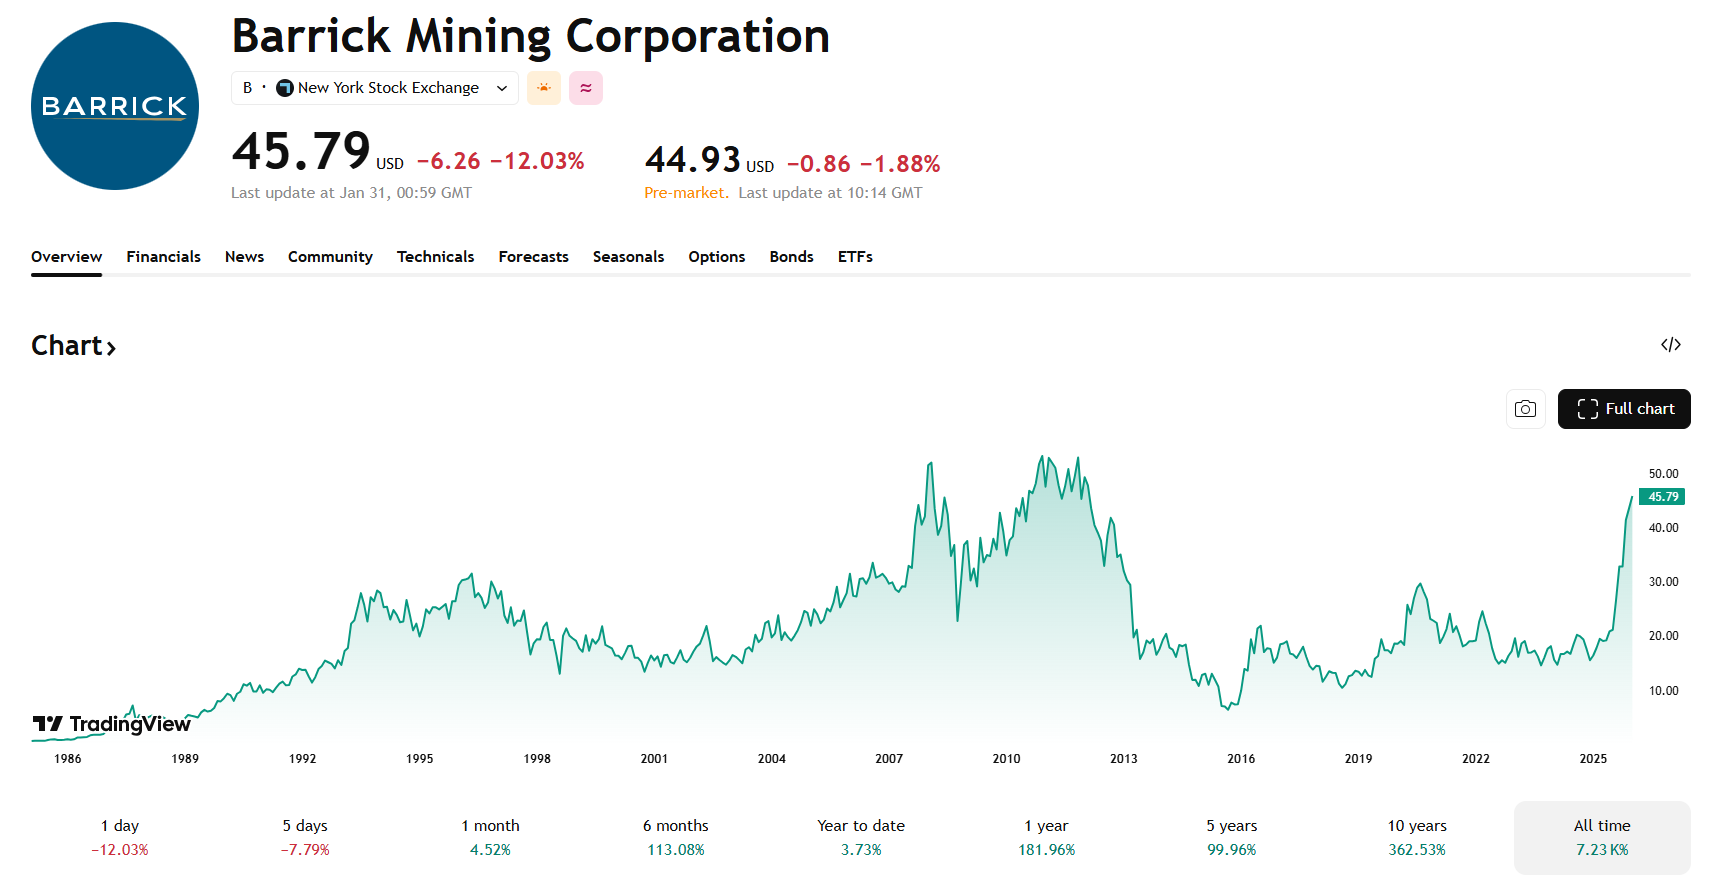The image size is (1725, 894).
Task: Select the 1 year time range
Action: pyautogui.click(x=1046, y=838)
